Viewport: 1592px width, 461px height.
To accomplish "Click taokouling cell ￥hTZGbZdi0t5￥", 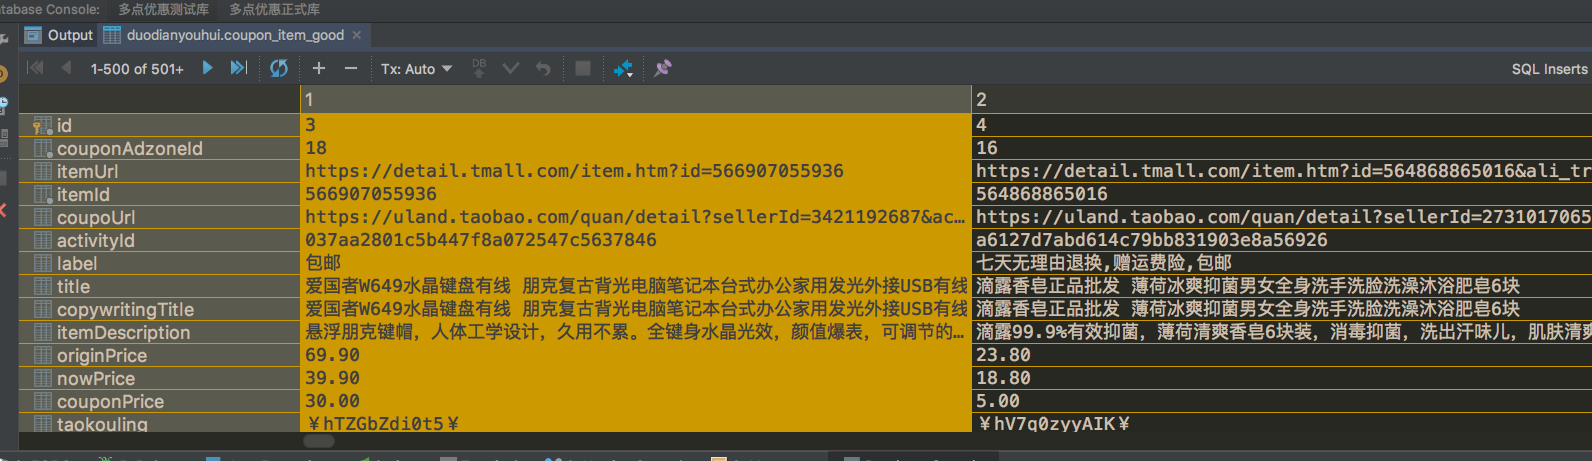I will coord(636,423).
